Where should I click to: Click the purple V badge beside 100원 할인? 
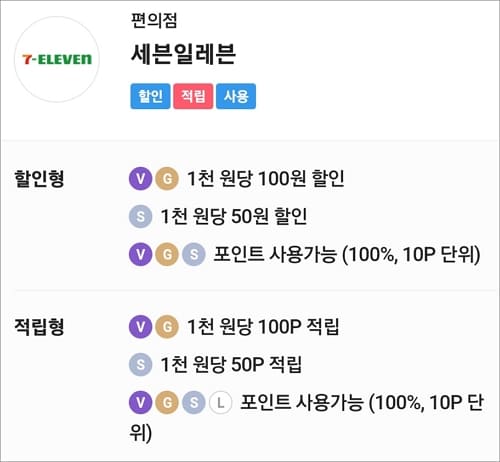click(x=141, y=179)
